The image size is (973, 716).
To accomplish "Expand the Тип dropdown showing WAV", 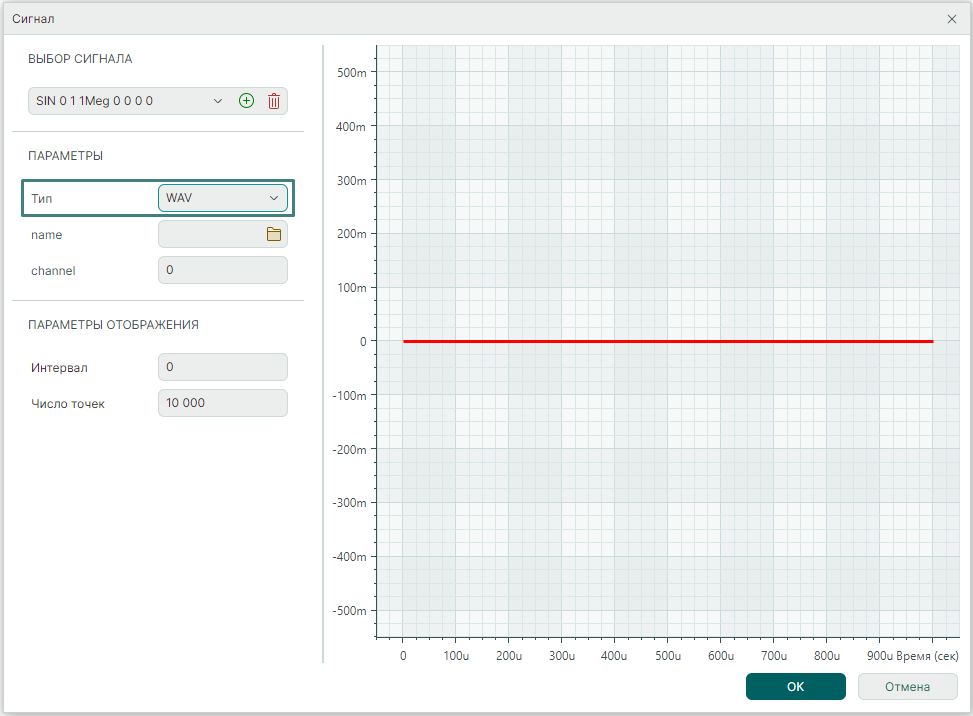I will (x=222, y=198).
